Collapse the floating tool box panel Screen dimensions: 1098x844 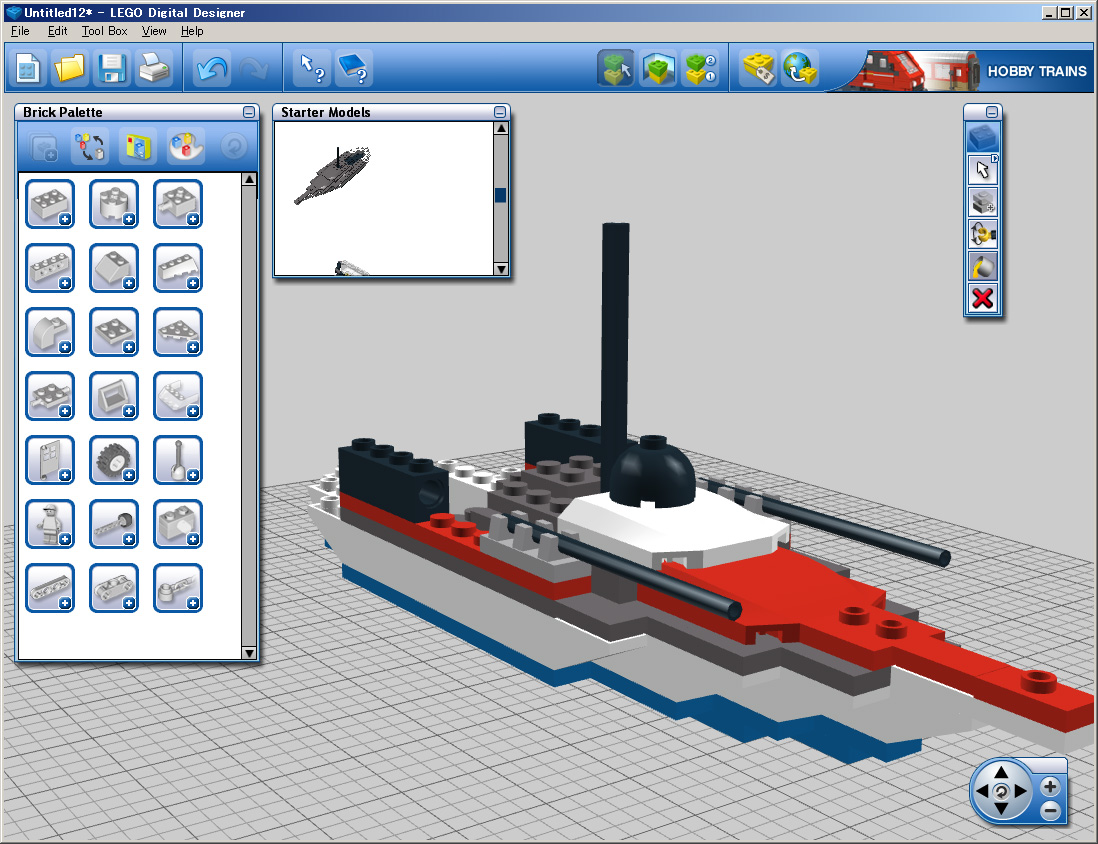click(x=992, y=112)
